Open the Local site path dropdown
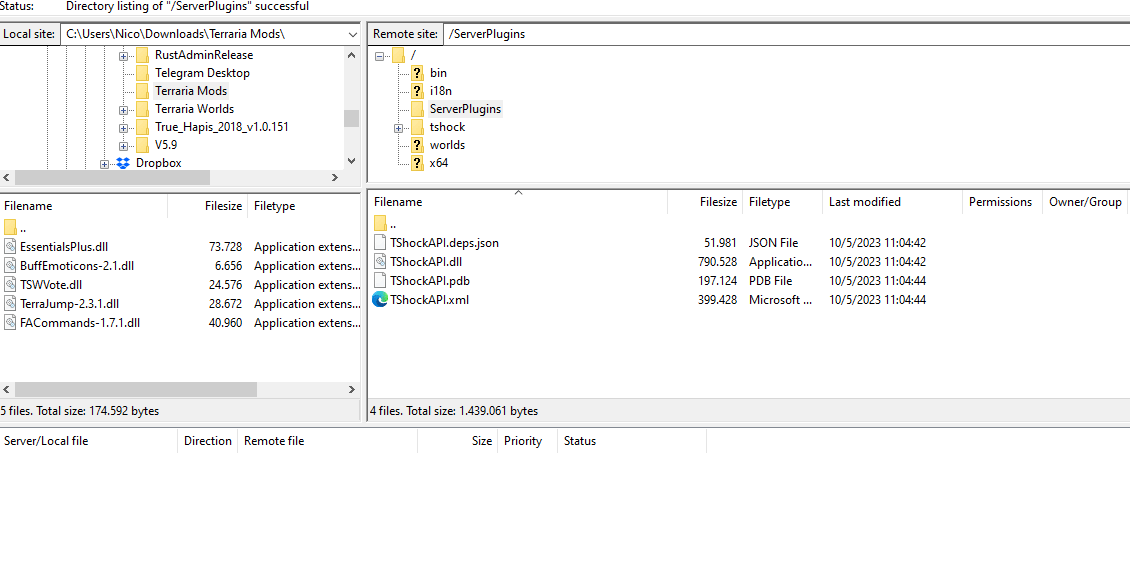This screenshot has width=1130, height=582. (x=352, y=34)
